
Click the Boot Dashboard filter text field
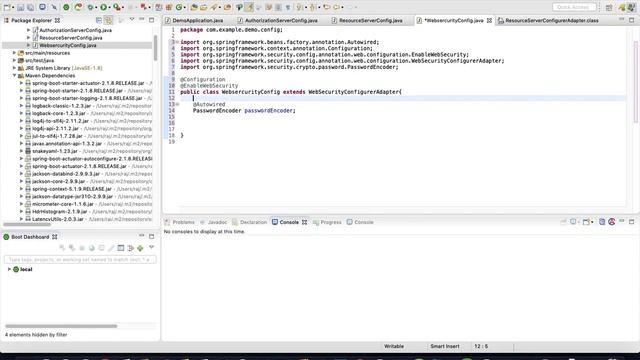pos(80,260)
